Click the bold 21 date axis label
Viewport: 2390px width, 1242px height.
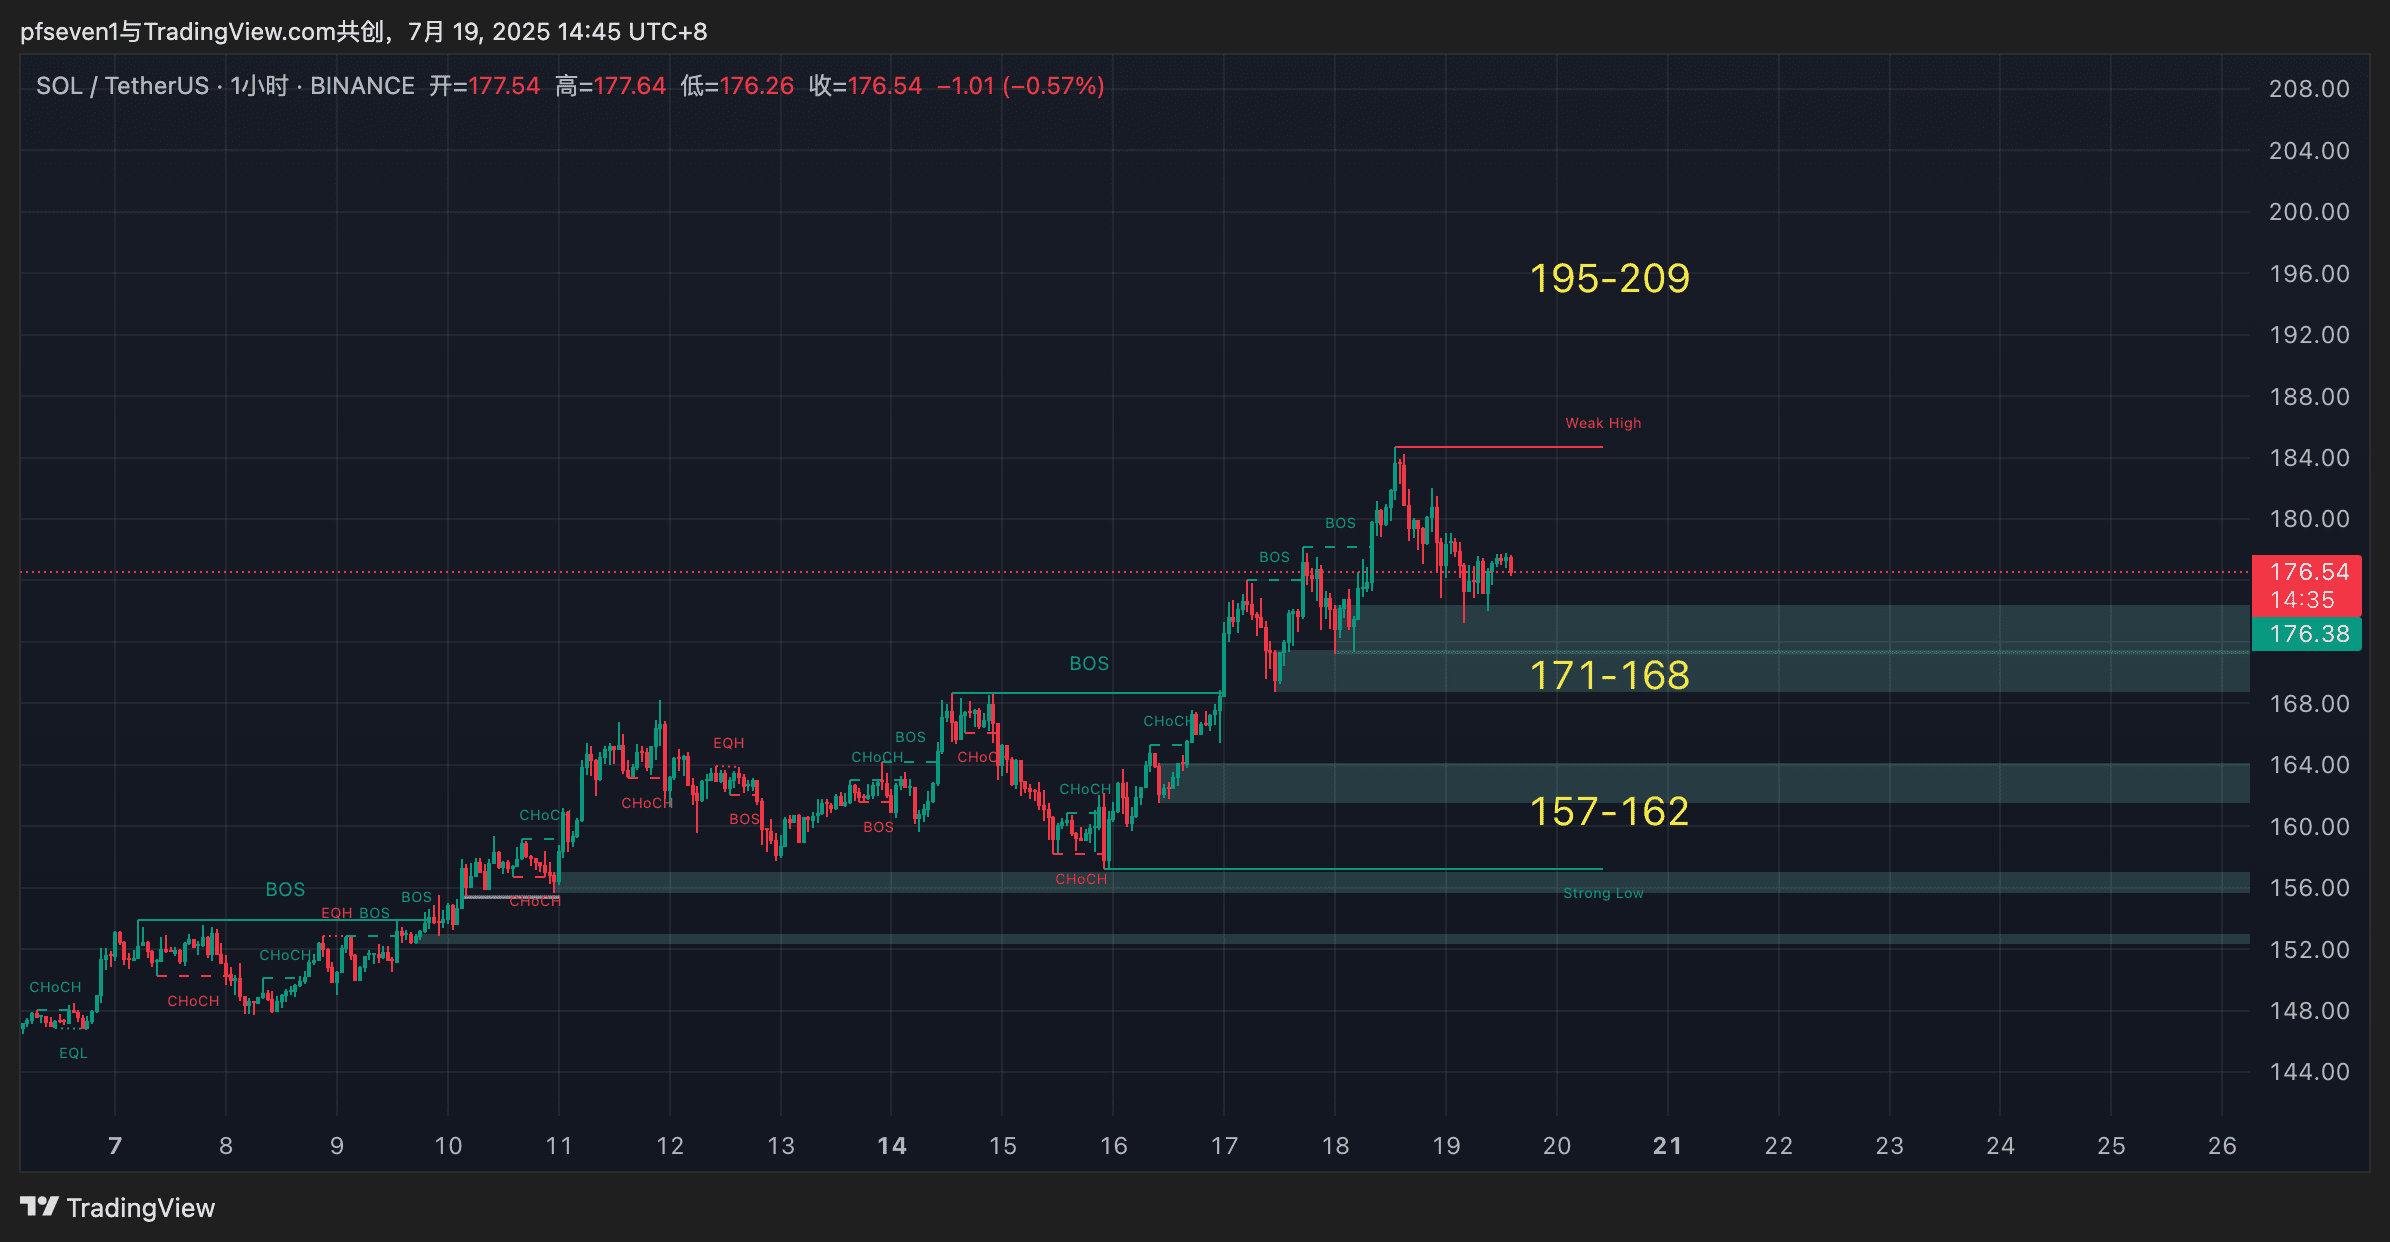pyautogui.click(x=1667, y=1146)
